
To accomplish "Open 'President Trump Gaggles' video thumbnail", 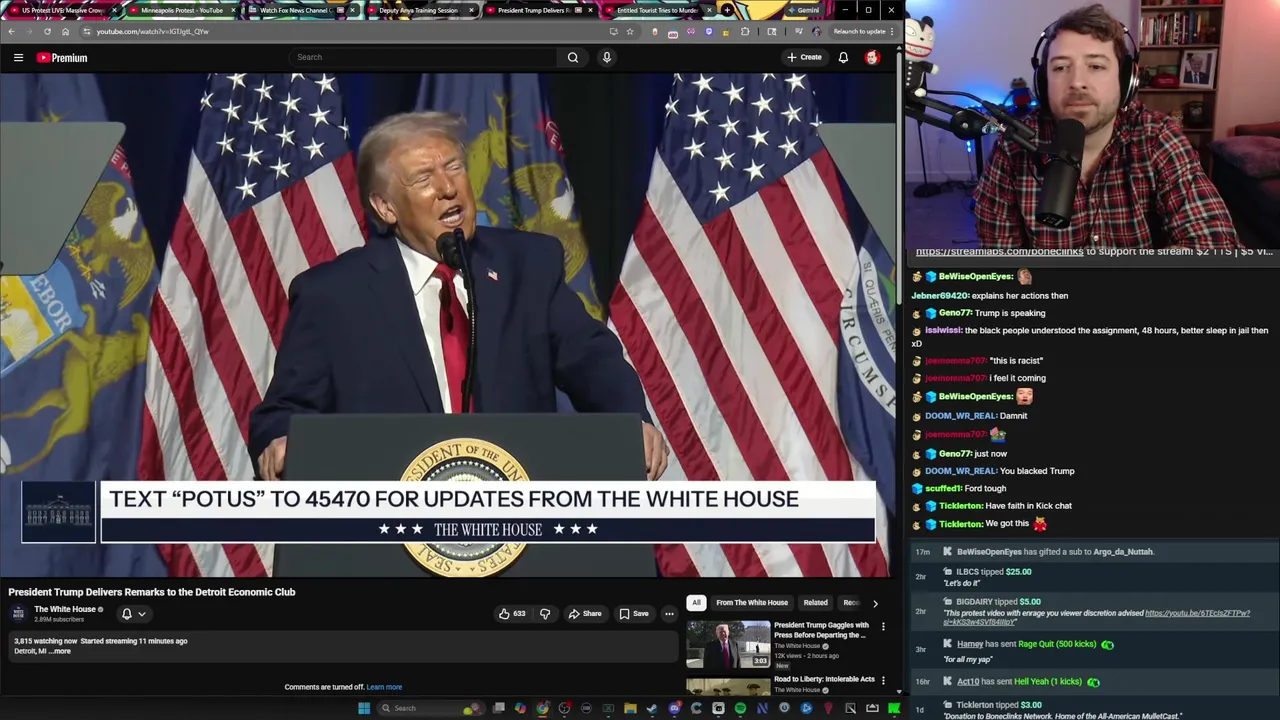I will point(728,644).
